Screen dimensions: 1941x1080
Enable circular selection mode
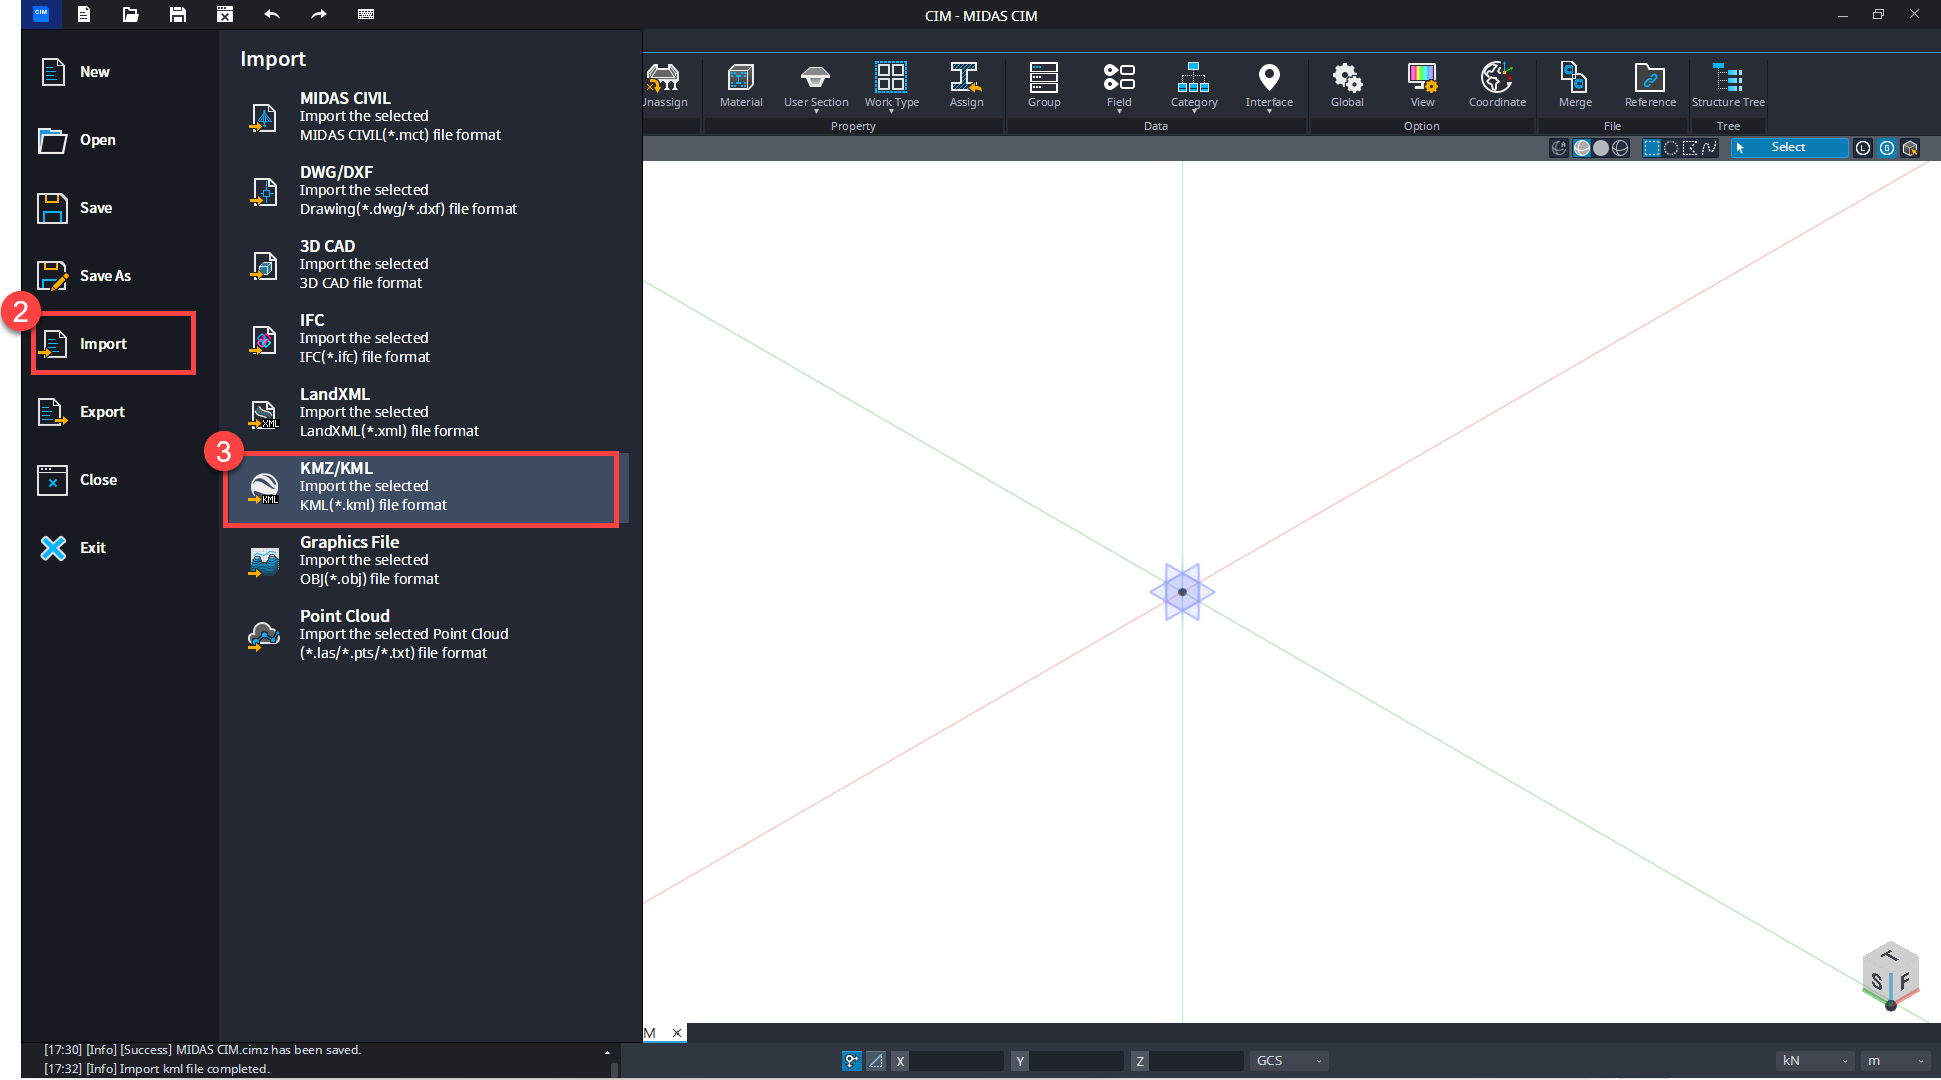tap(1671, 148)
